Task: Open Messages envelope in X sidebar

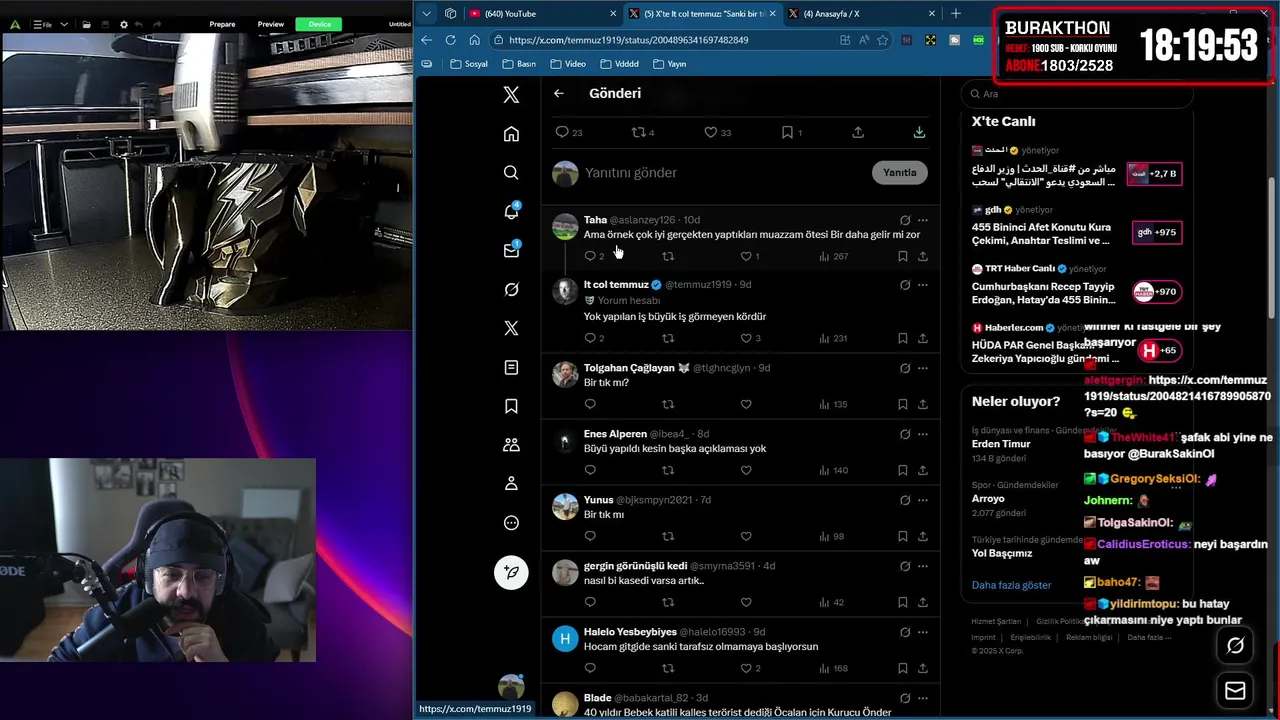Action: (511, 250)
